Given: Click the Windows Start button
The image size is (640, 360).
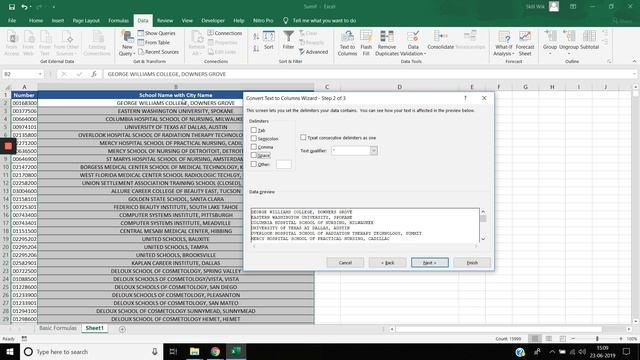Looking at the screenshot, I should 10,351.
